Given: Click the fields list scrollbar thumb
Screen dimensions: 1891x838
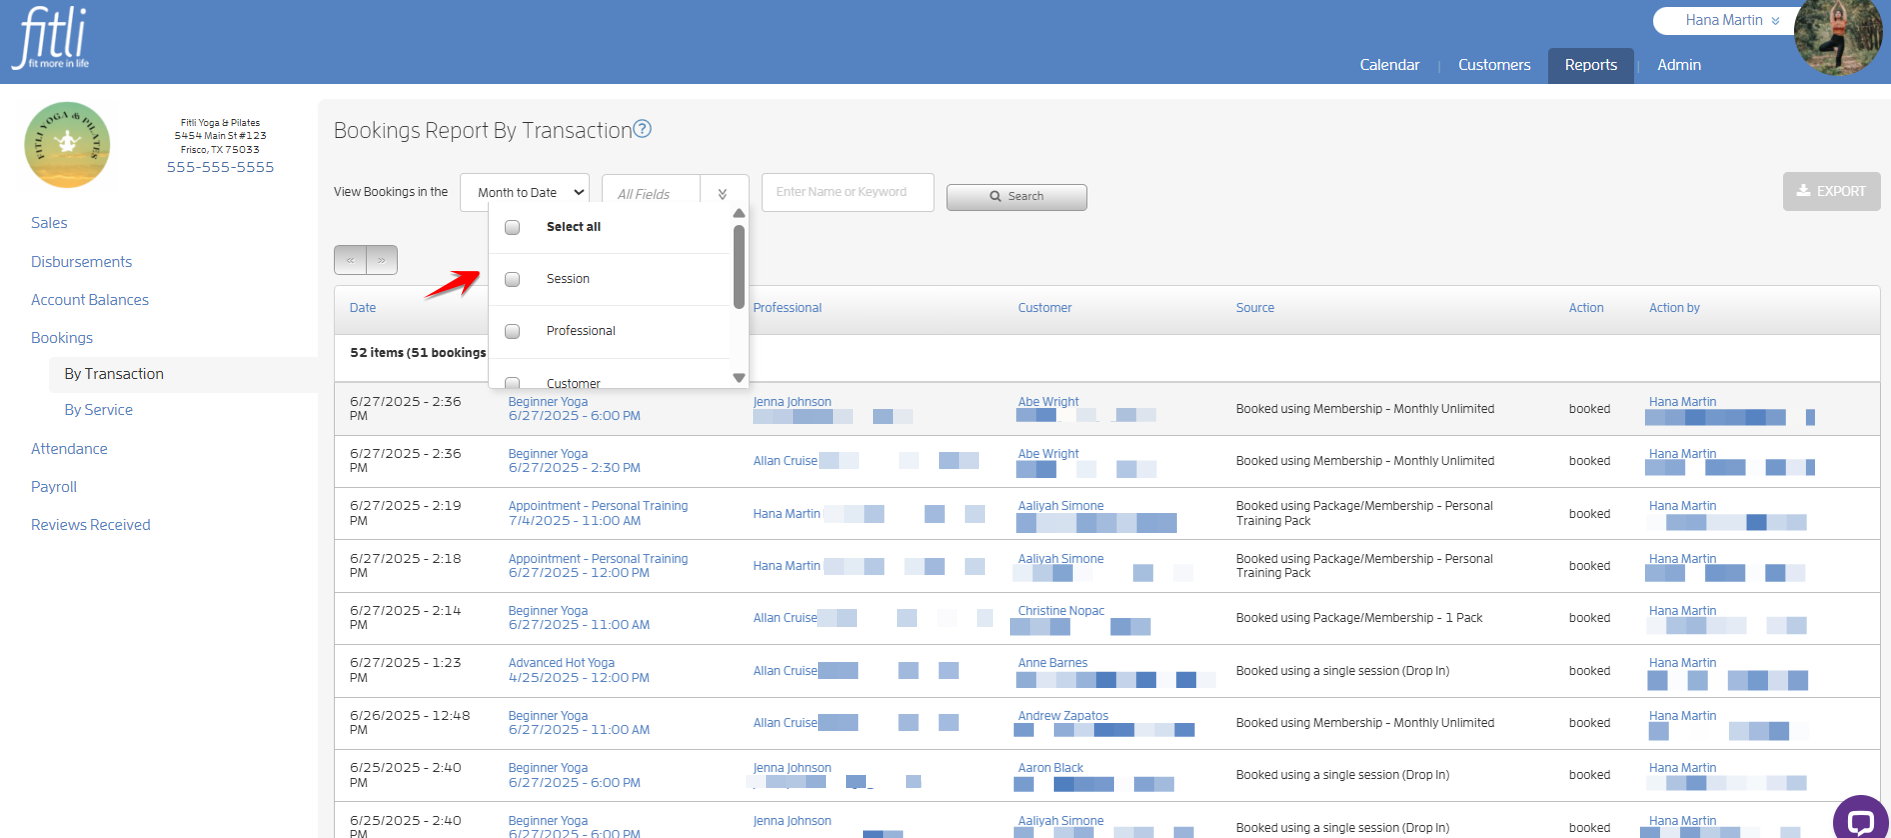Looking at the screenshot, I should [739, 266].
